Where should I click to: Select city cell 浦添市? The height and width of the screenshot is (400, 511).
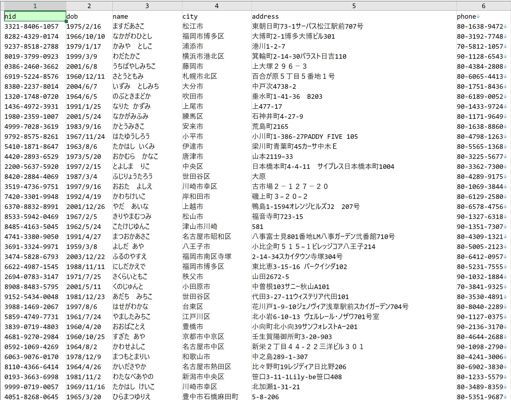point(216,46)
